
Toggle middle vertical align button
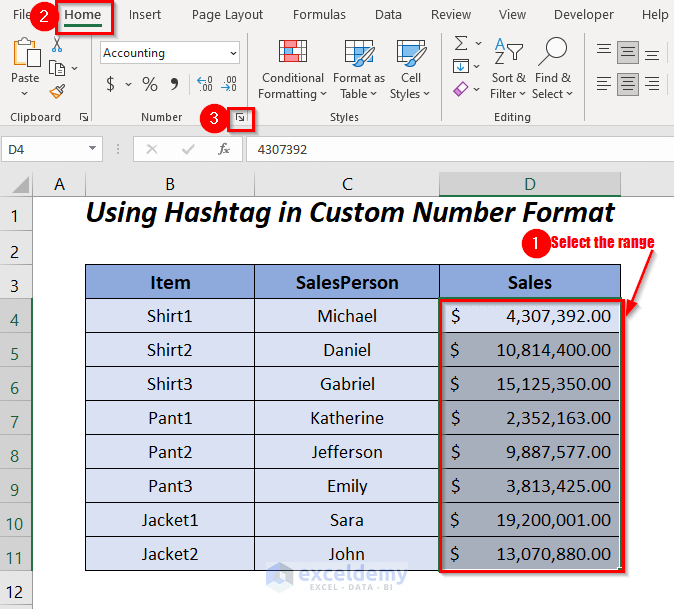(628, 52)
